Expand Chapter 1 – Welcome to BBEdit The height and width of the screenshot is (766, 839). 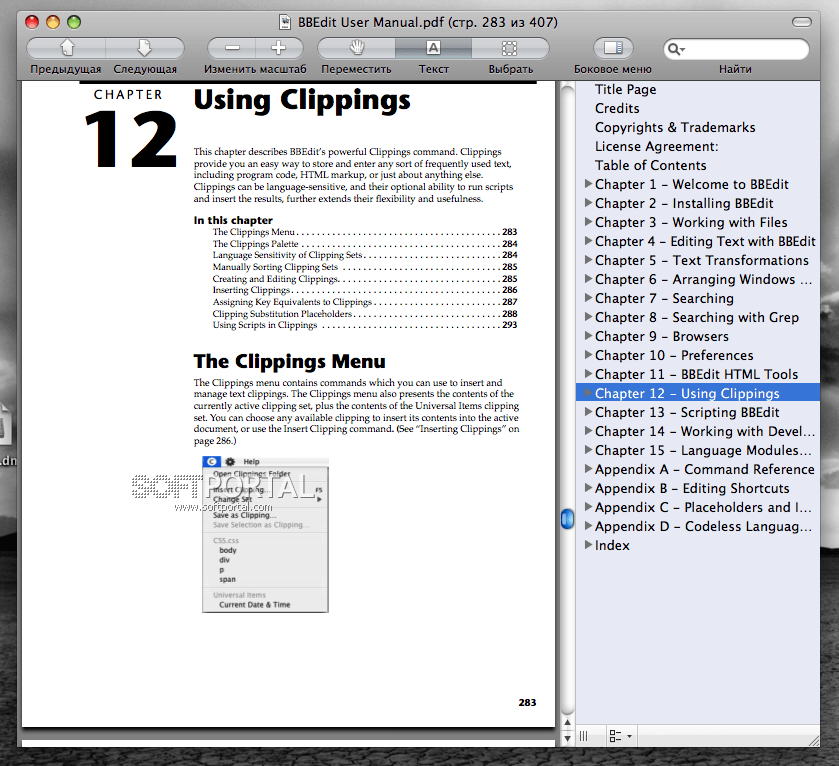tap(588, 184)
